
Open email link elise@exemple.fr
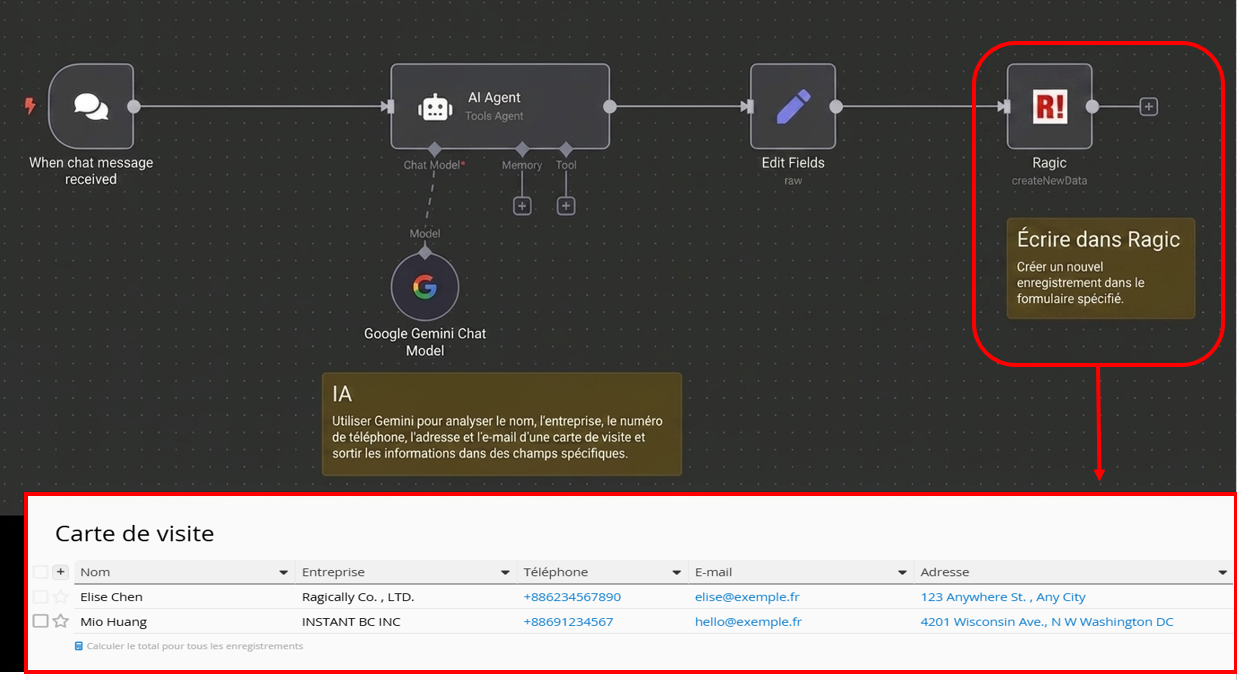pos(747,597)
